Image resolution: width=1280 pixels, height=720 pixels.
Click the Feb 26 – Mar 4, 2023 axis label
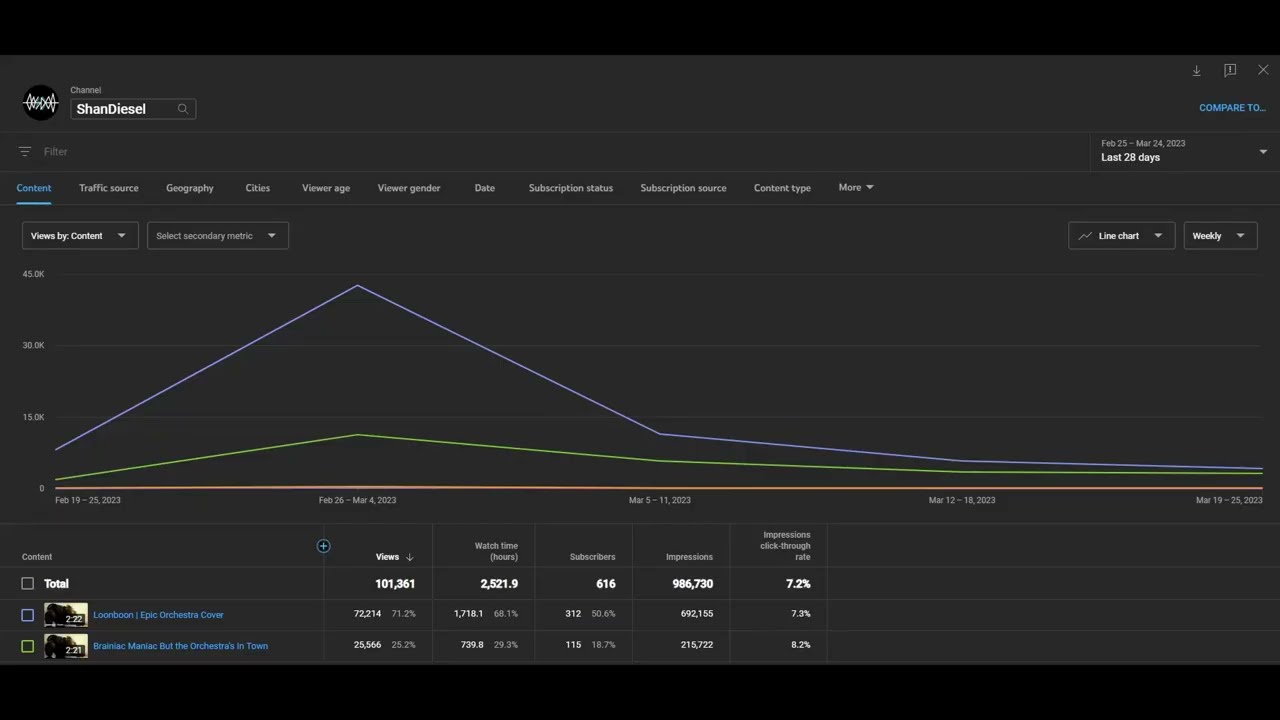[x=357, y=500]
